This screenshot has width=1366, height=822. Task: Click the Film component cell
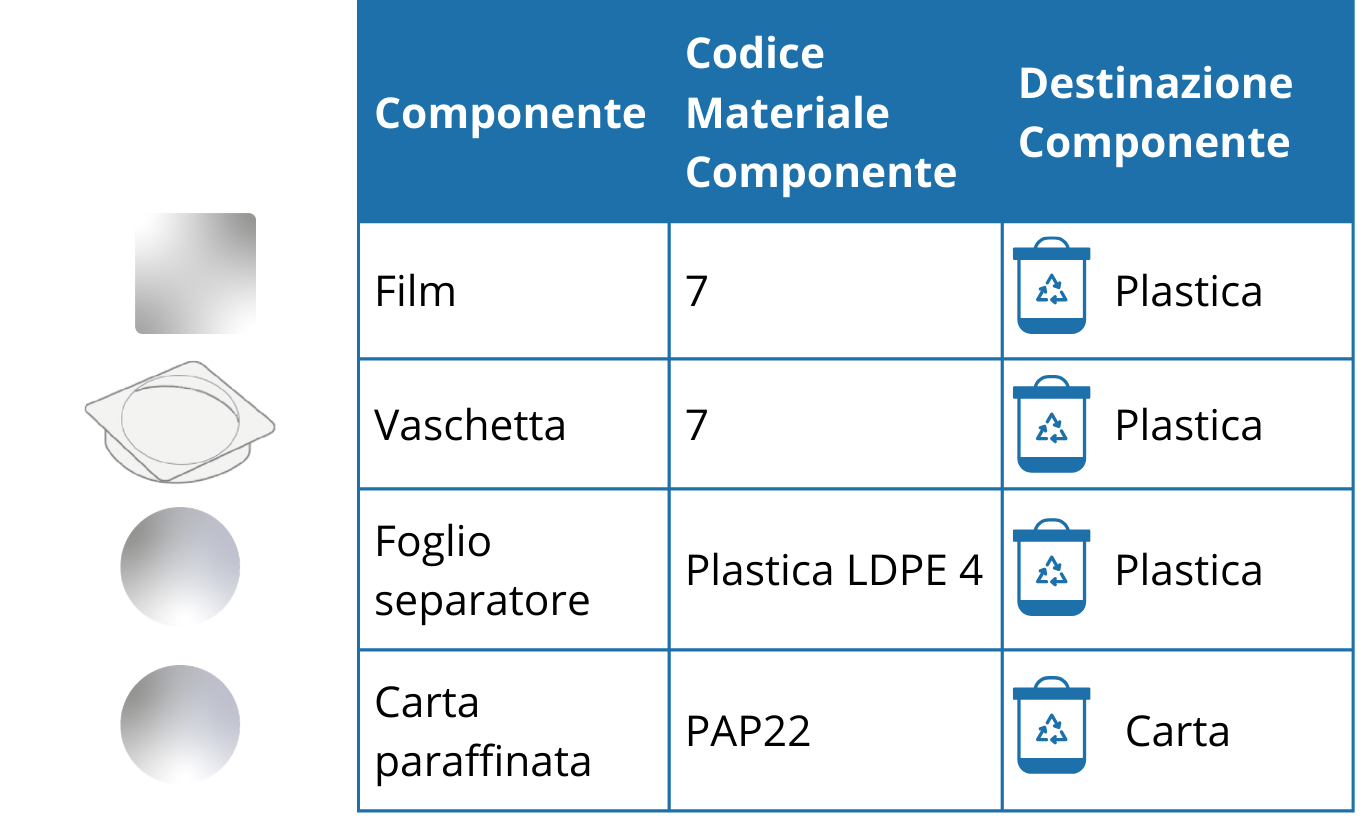514,291
